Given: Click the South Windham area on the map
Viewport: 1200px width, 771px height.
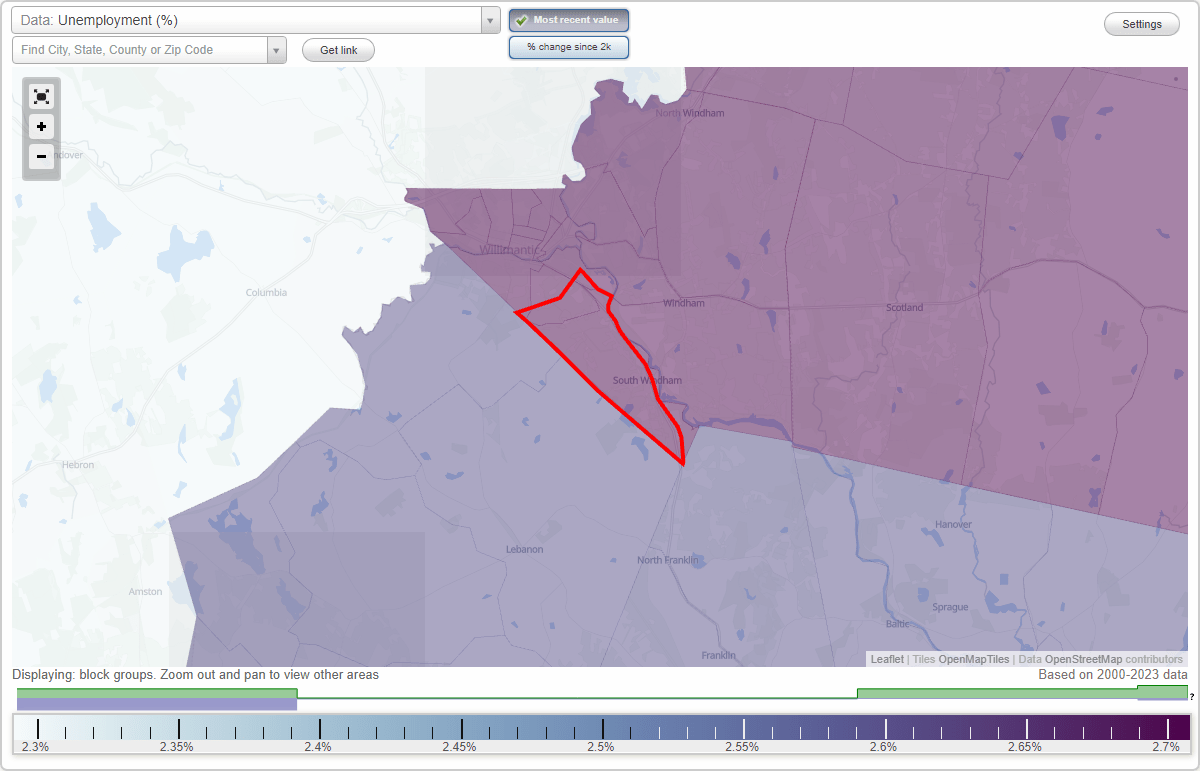Looking at the screenshot, I should 648,380.
